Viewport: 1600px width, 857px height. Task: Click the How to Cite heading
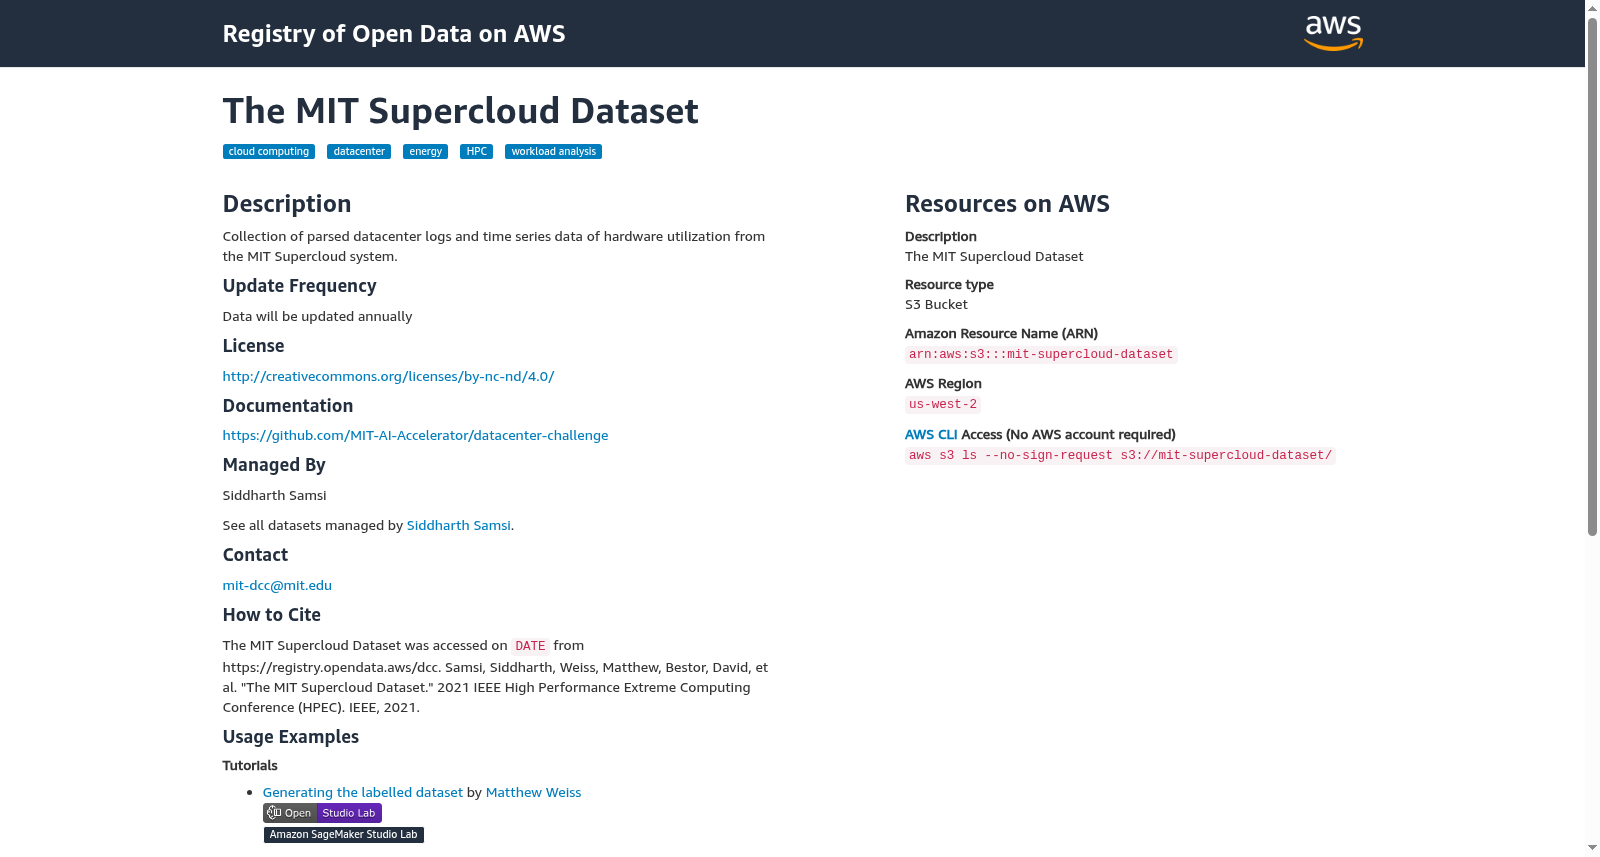[x=271, y=615]
